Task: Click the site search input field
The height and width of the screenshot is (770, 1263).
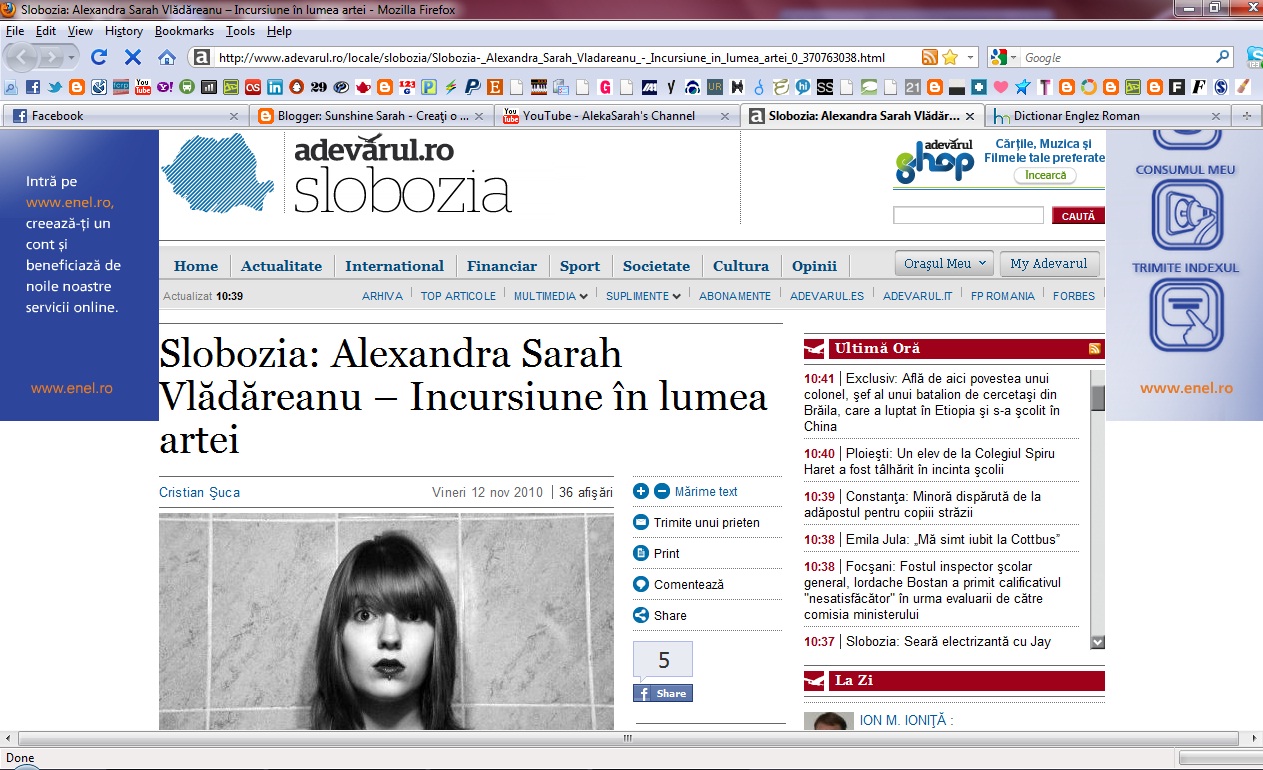Action: pos(968,216)
